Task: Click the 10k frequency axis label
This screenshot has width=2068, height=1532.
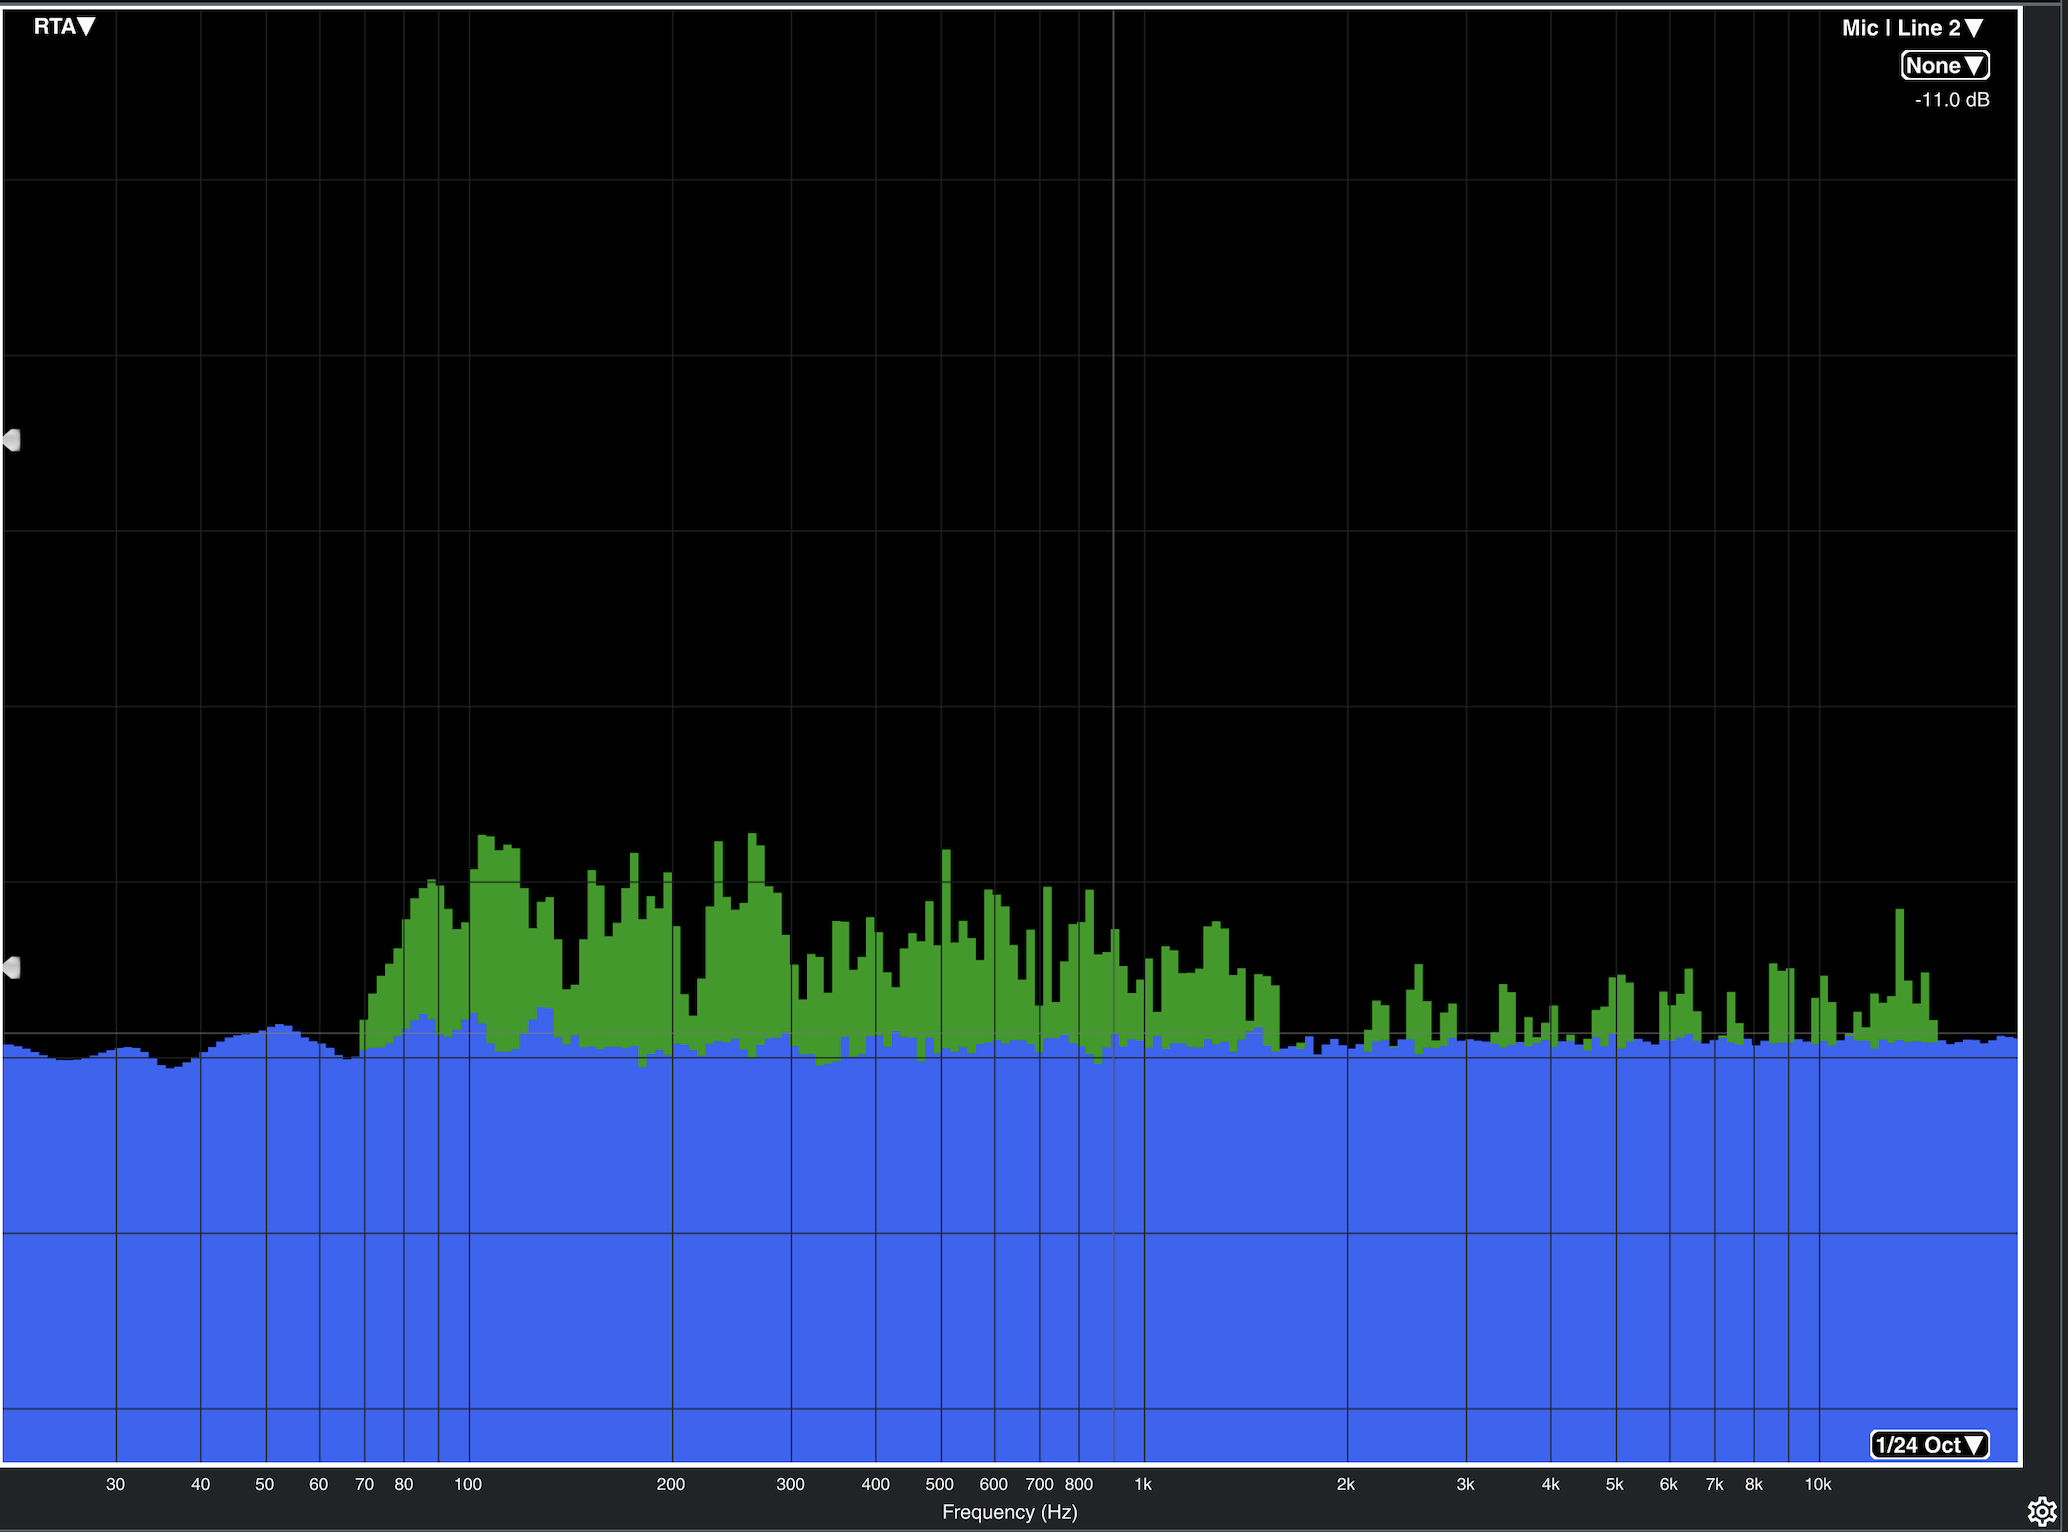Action: click(x=1817, y=1484)
